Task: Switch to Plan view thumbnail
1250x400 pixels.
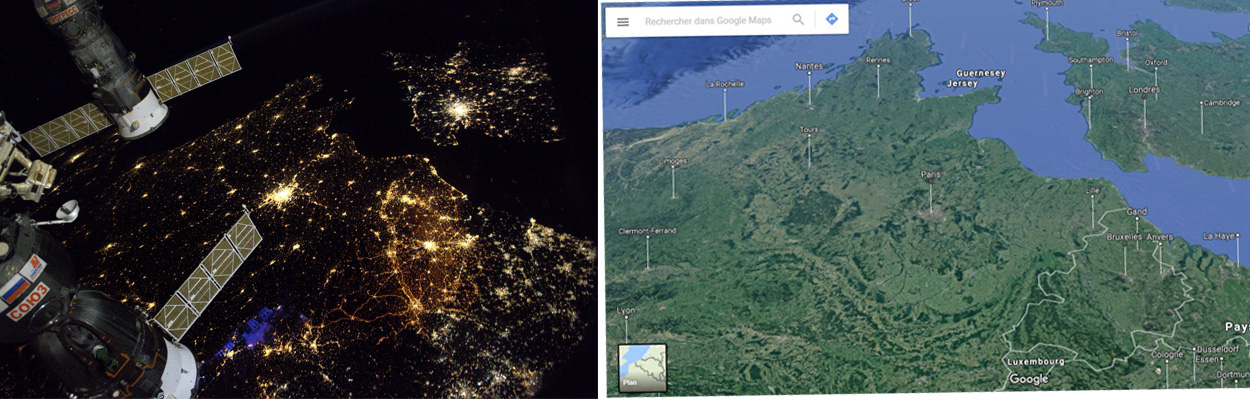Action: 642,369
